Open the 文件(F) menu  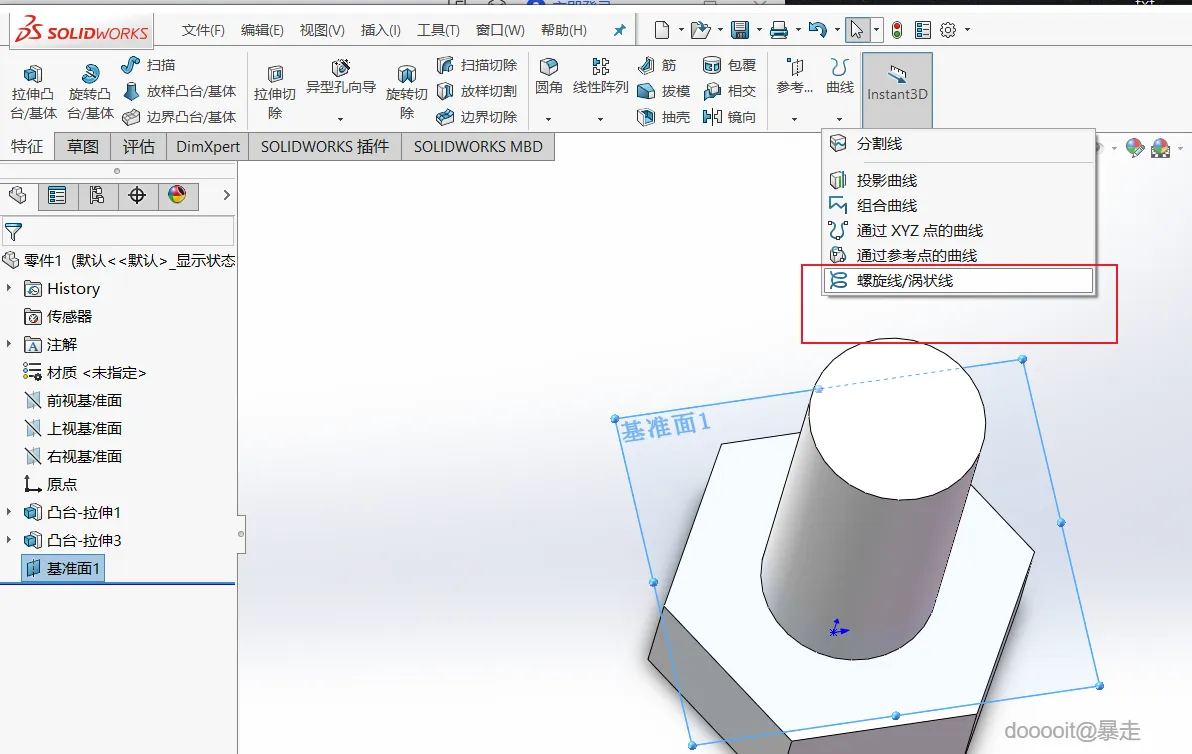(x=203, y=30)
